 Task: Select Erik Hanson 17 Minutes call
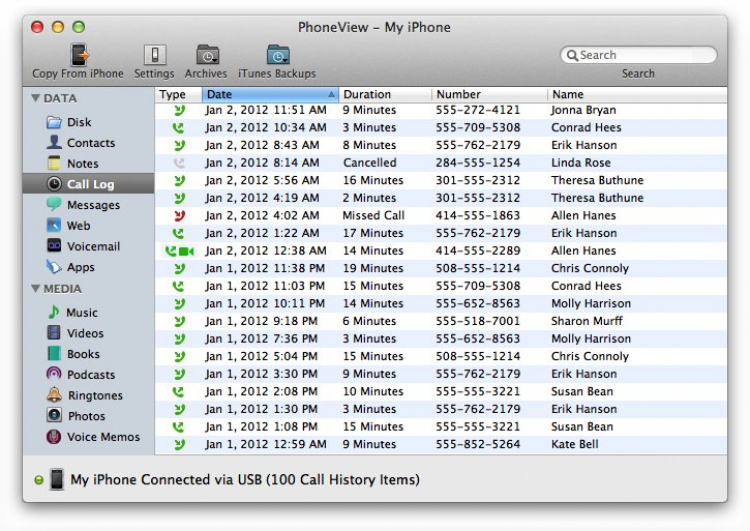(441, 233)
